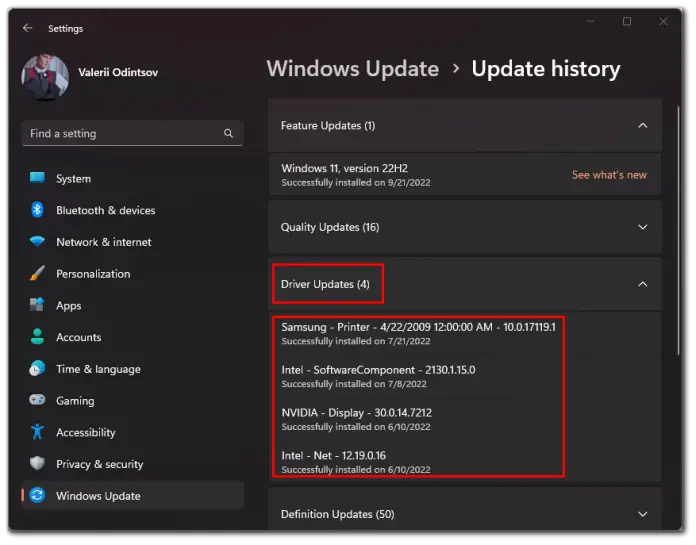The image size is (696, 545).
Task: Click the Personalization paintbrush icon
Action: tap(37, 273)
